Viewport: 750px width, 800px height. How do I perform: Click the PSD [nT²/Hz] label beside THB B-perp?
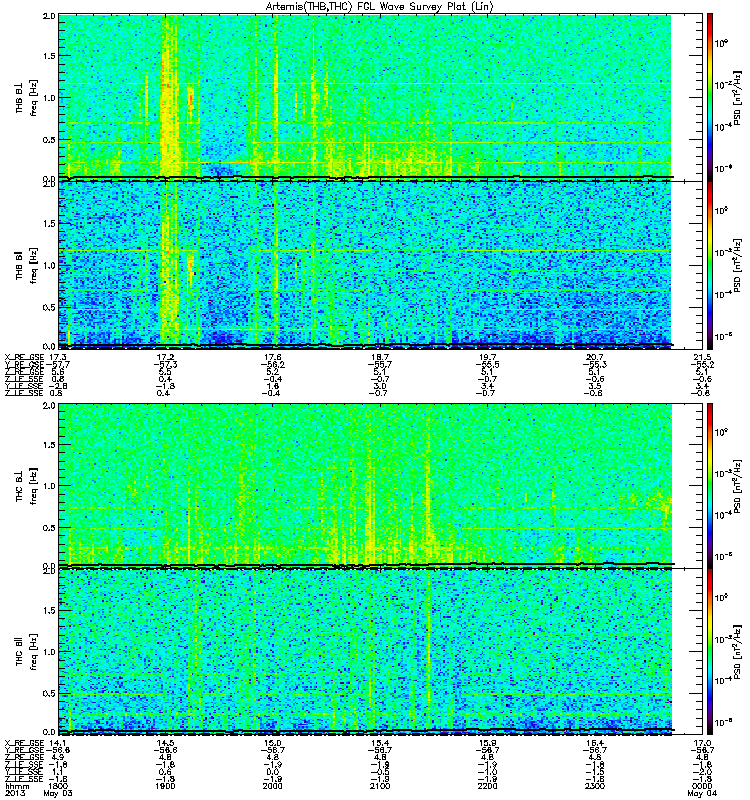(x=737, y=97)
